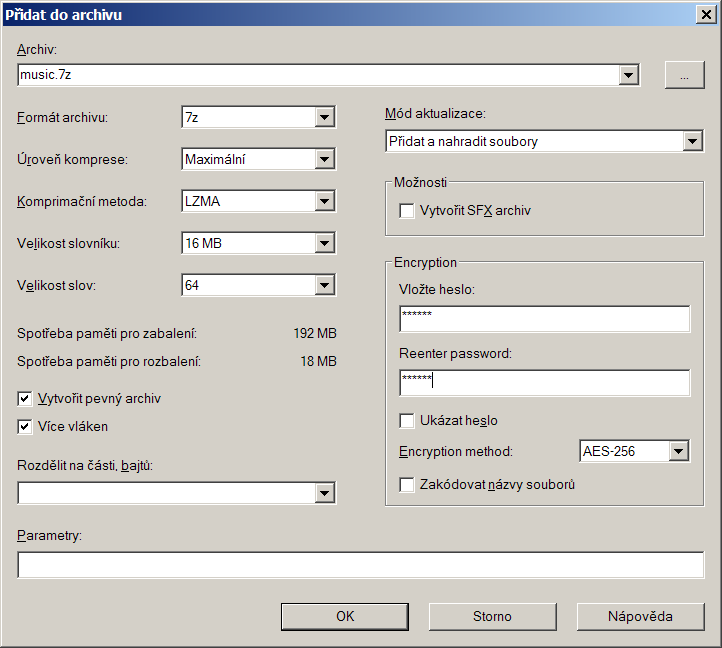Click the browse (...) button next to archive name
Screen dimensions: 722x648
tap(684, 75)
